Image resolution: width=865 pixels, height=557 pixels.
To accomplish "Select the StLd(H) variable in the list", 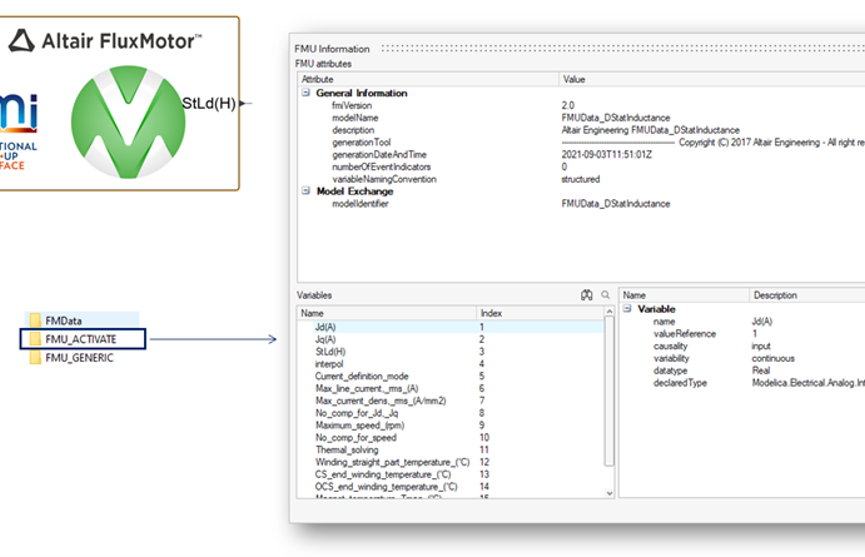I will (451, 351).
